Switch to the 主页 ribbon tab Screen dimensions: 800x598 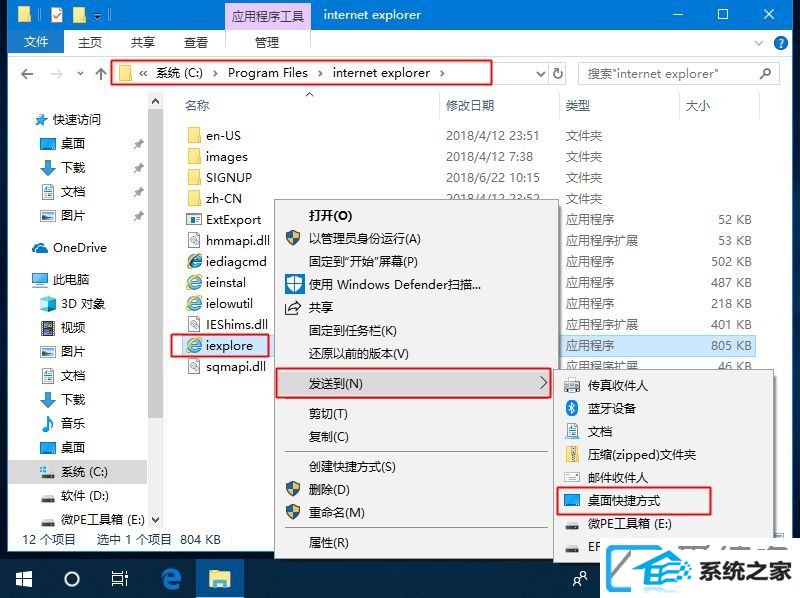[x=90, y=42]
